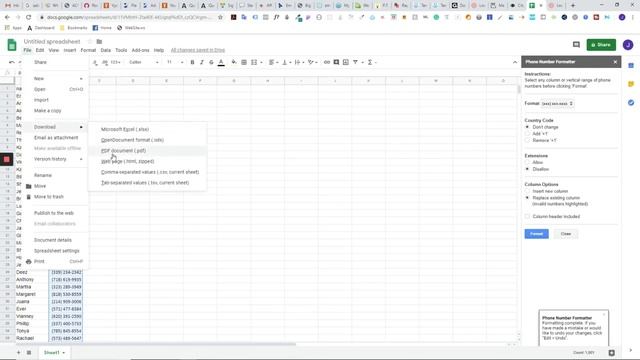Open the Google account avatar

(628, 45)
